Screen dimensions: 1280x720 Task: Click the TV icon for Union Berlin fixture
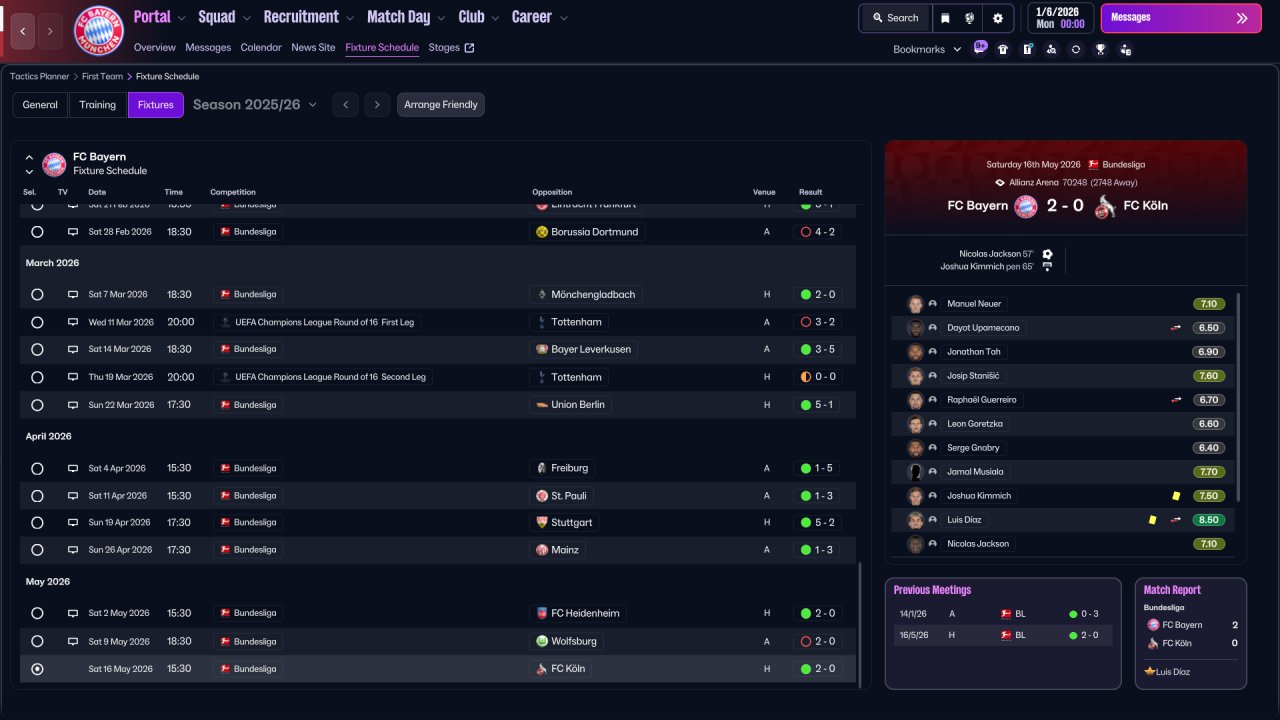click(72, 405)
